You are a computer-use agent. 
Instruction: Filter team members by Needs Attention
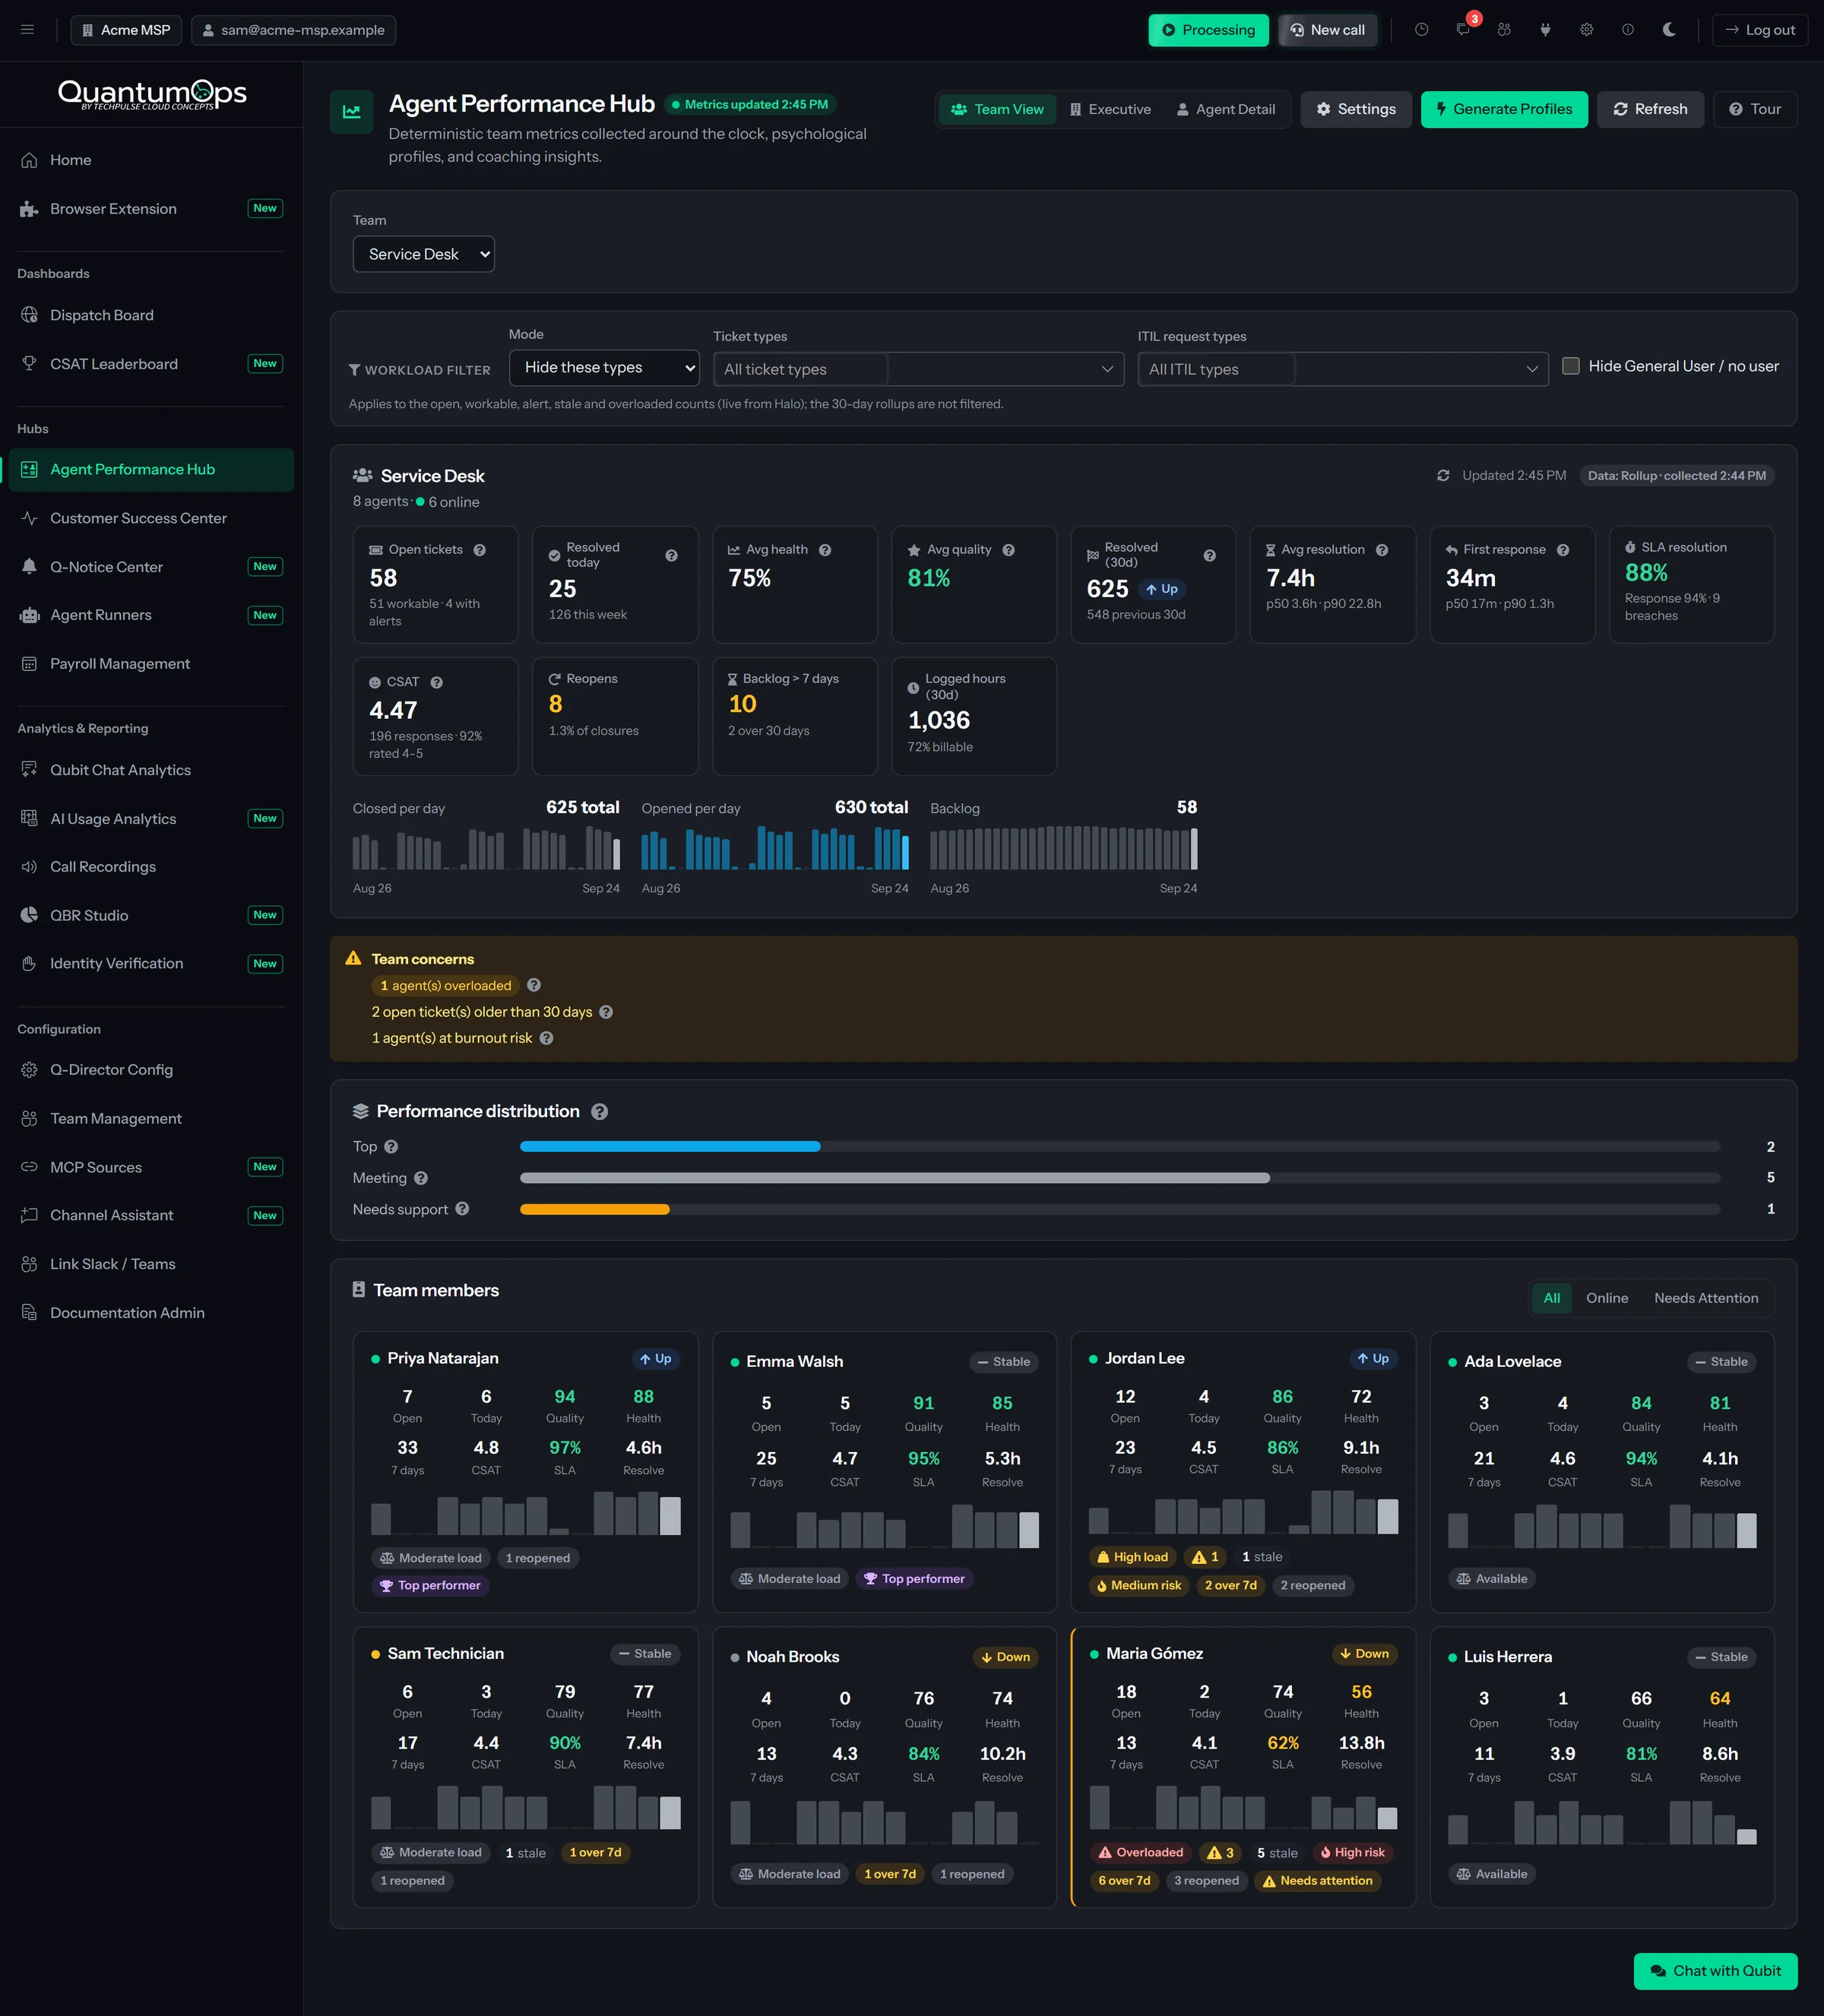tap(1706, 1298)
